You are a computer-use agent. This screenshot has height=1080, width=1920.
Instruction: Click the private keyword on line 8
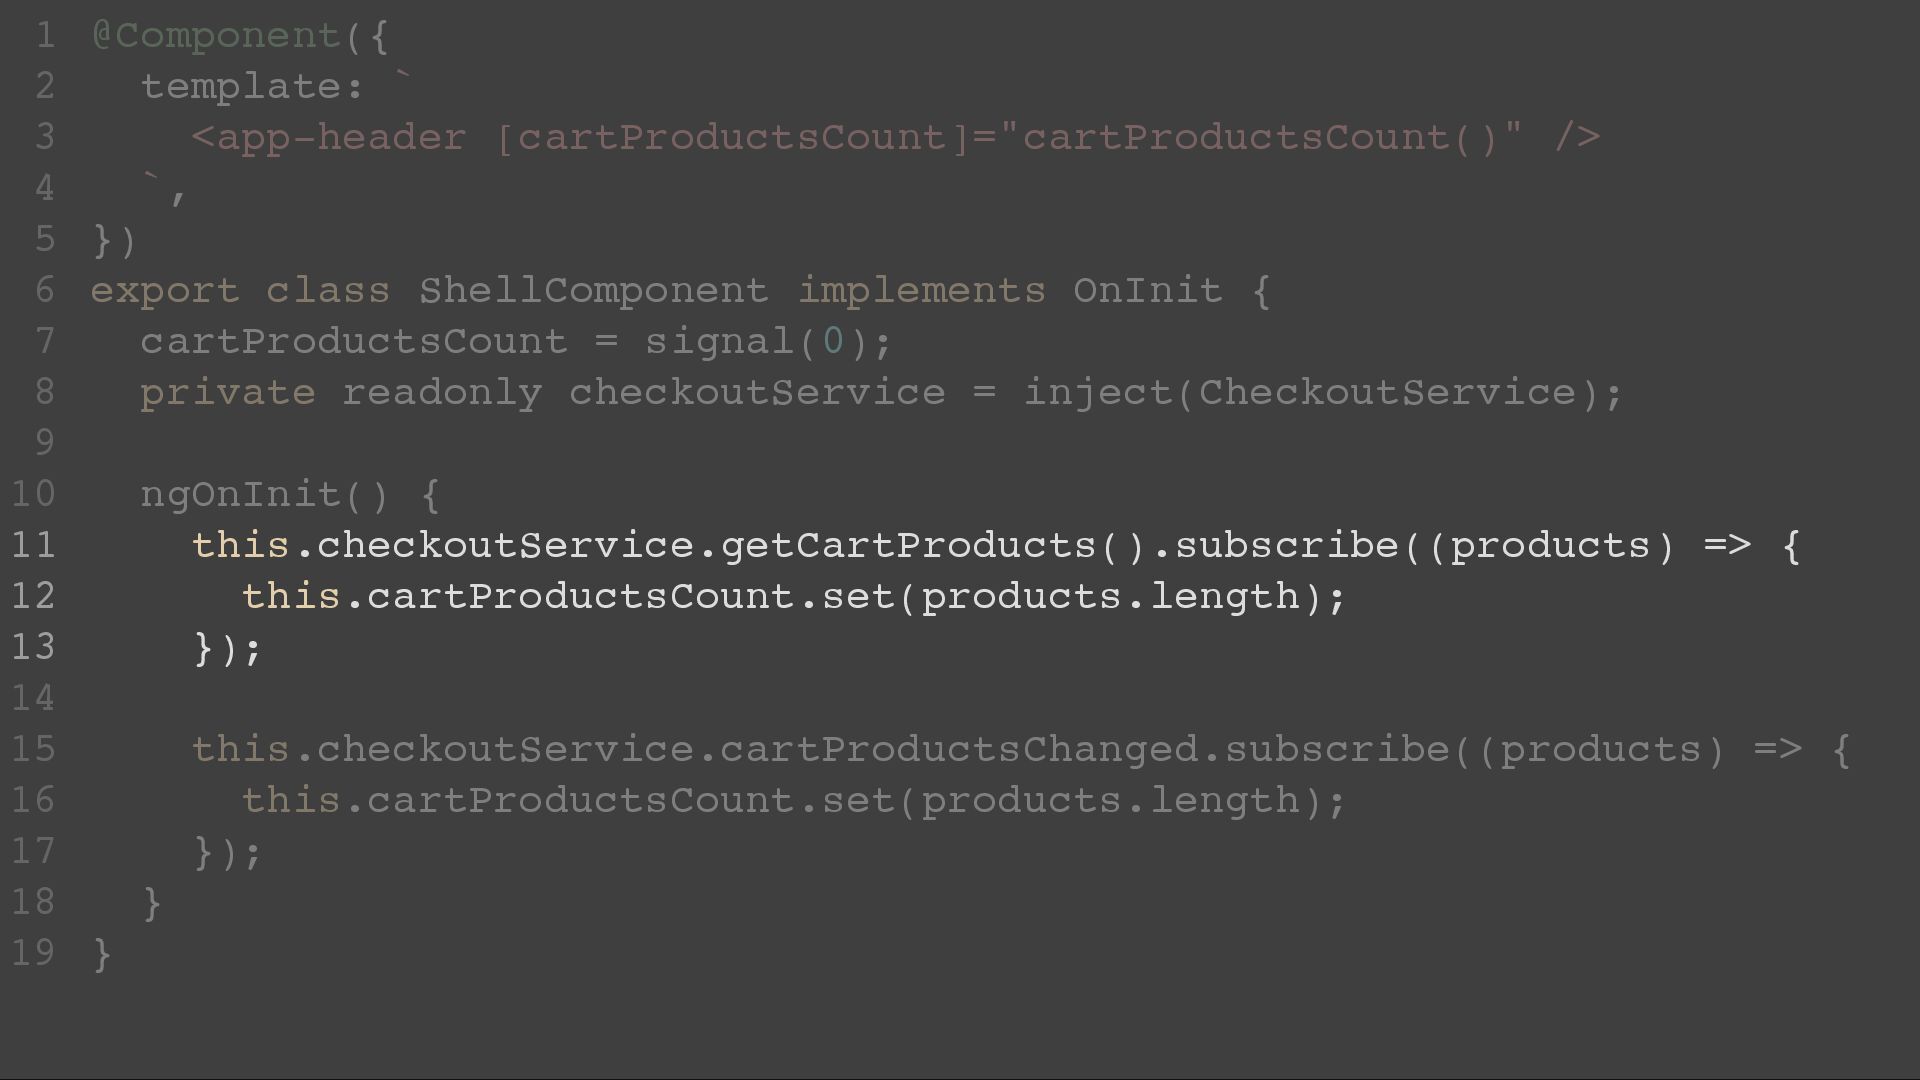(228, 393)
